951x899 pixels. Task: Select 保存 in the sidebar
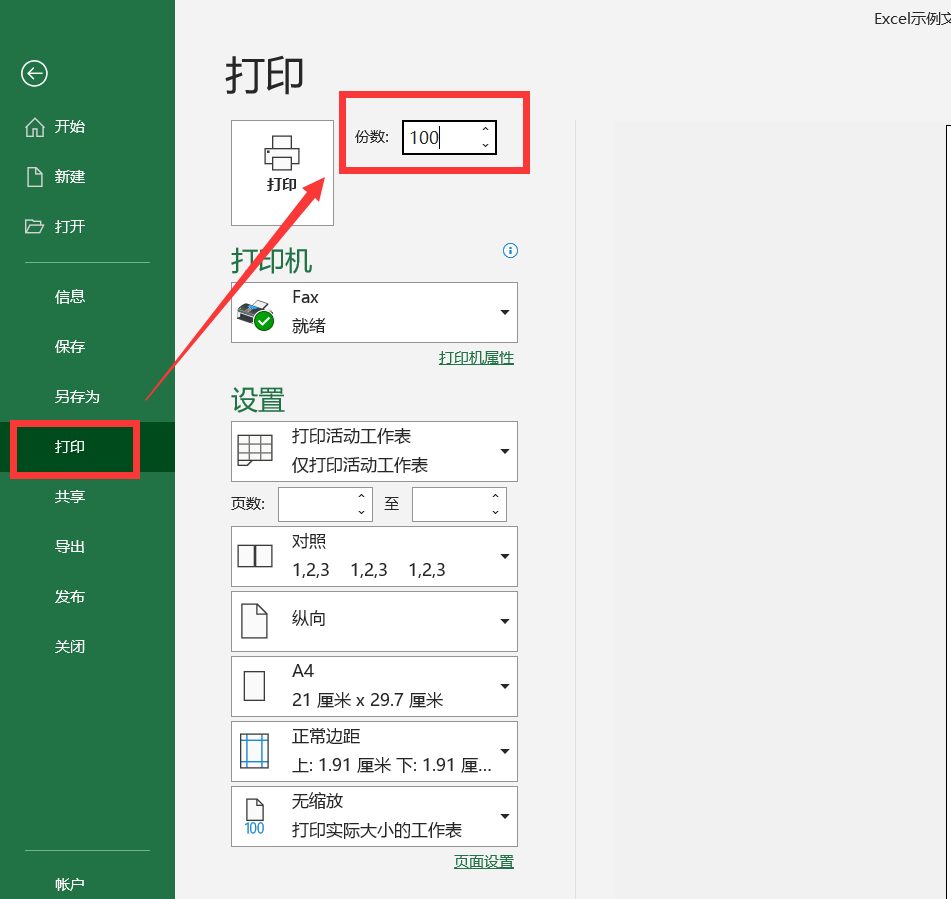(70, 346)
